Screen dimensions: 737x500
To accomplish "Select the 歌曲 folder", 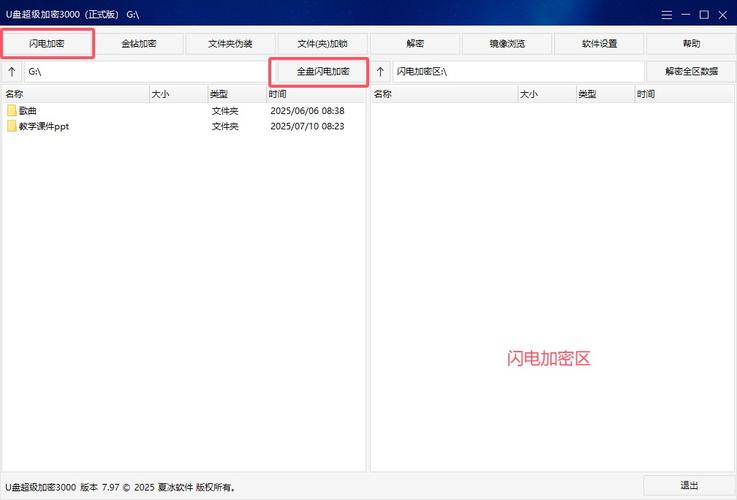I will click(x=183, y=111).
